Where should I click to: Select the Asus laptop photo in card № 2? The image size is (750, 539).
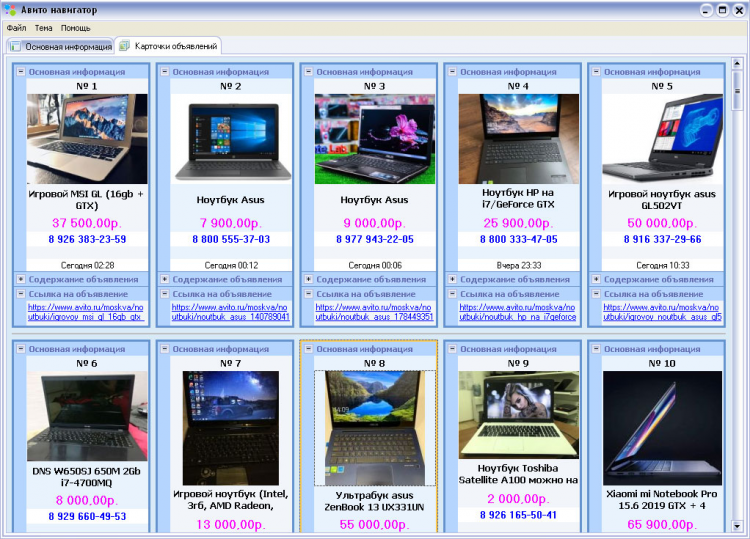click(231, 139)
